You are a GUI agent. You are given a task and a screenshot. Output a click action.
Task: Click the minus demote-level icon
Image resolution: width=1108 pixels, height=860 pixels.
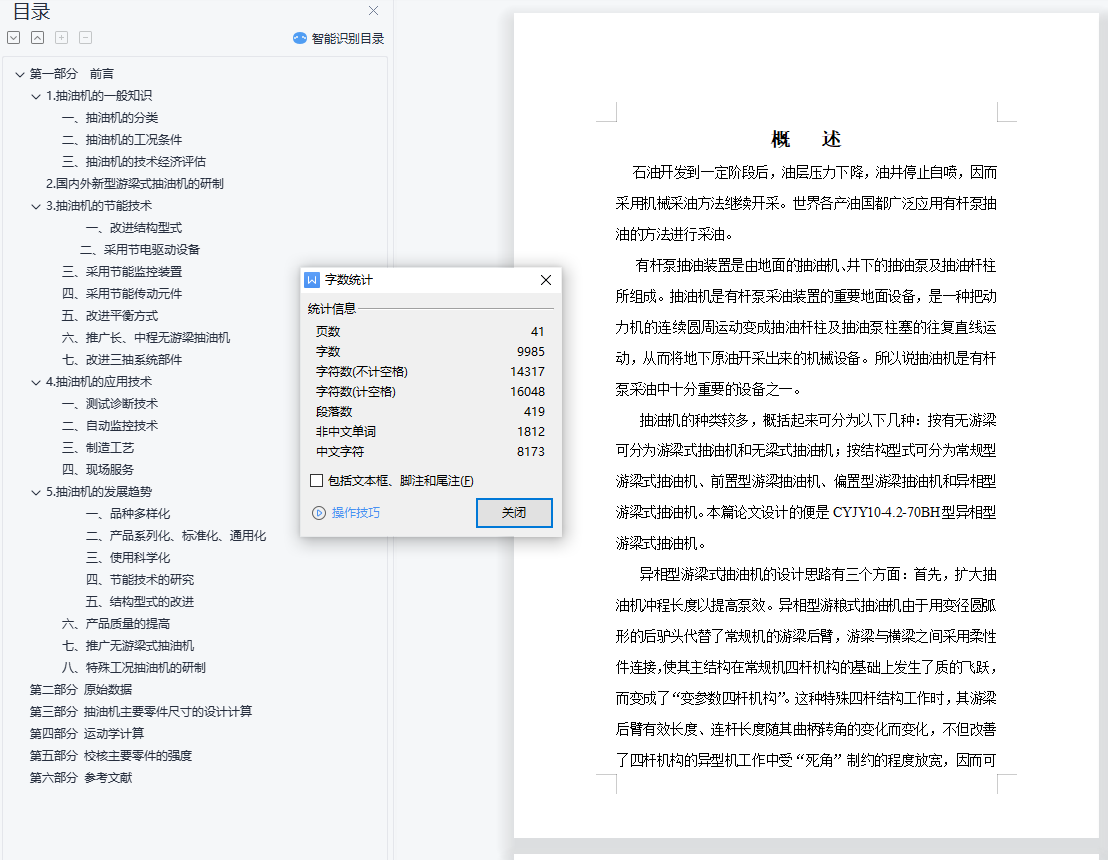[x=86, y=37]
